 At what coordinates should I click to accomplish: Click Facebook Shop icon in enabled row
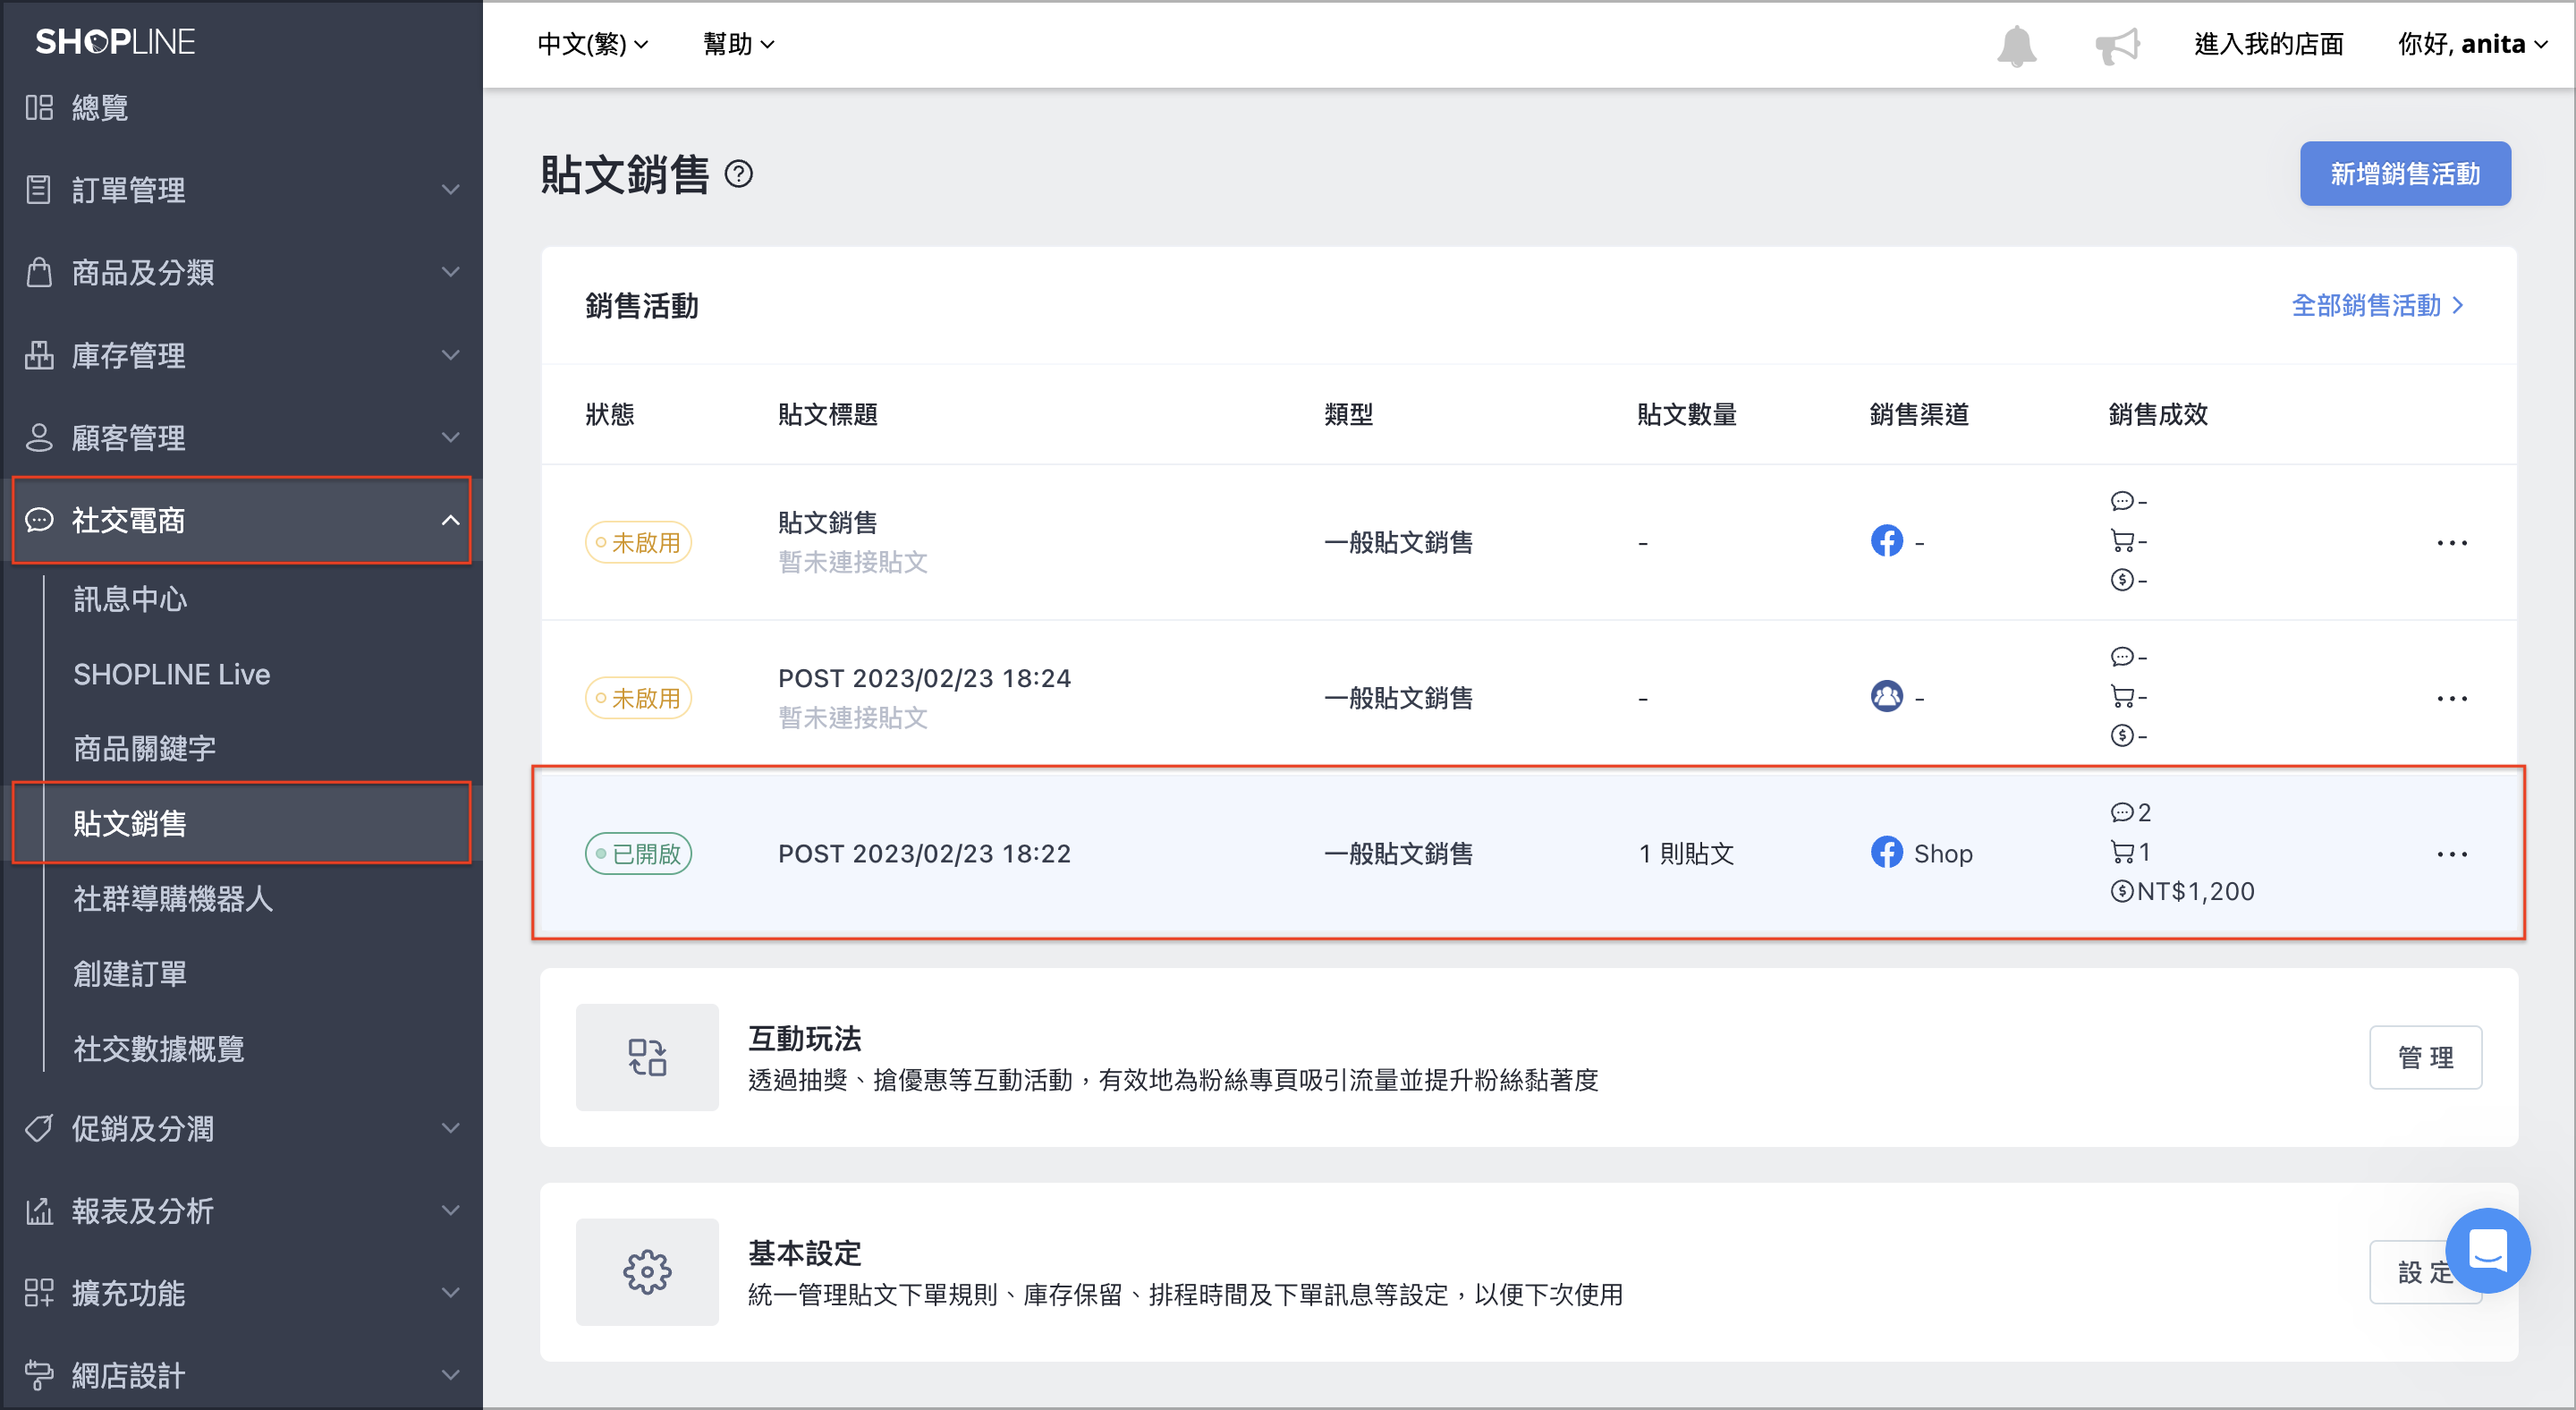[x=1886, y=853]
